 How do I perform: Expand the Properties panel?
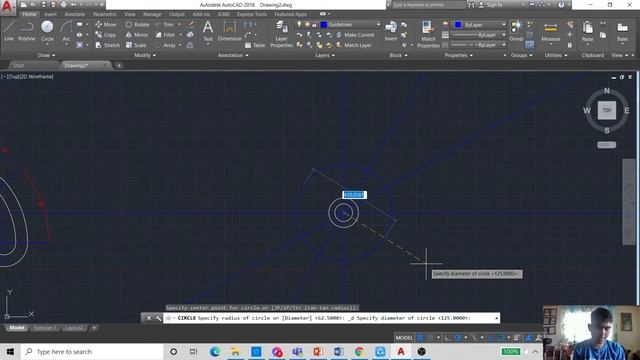point(458,55)
